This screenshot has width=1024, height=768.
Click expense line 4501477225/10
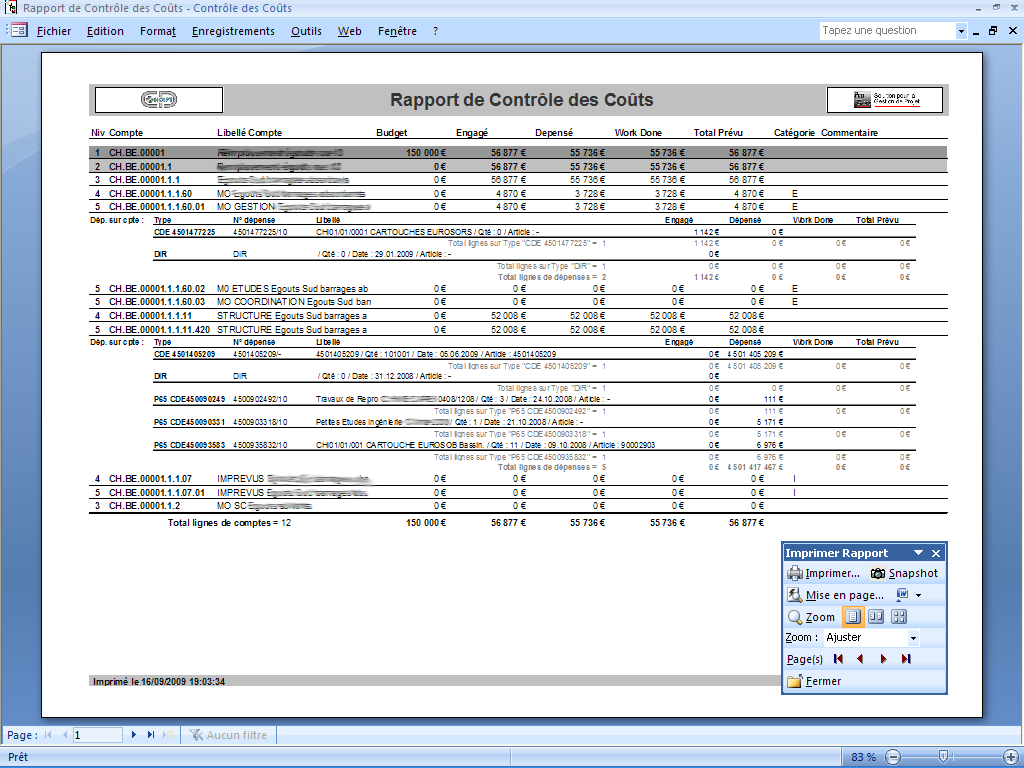point(534,232)
